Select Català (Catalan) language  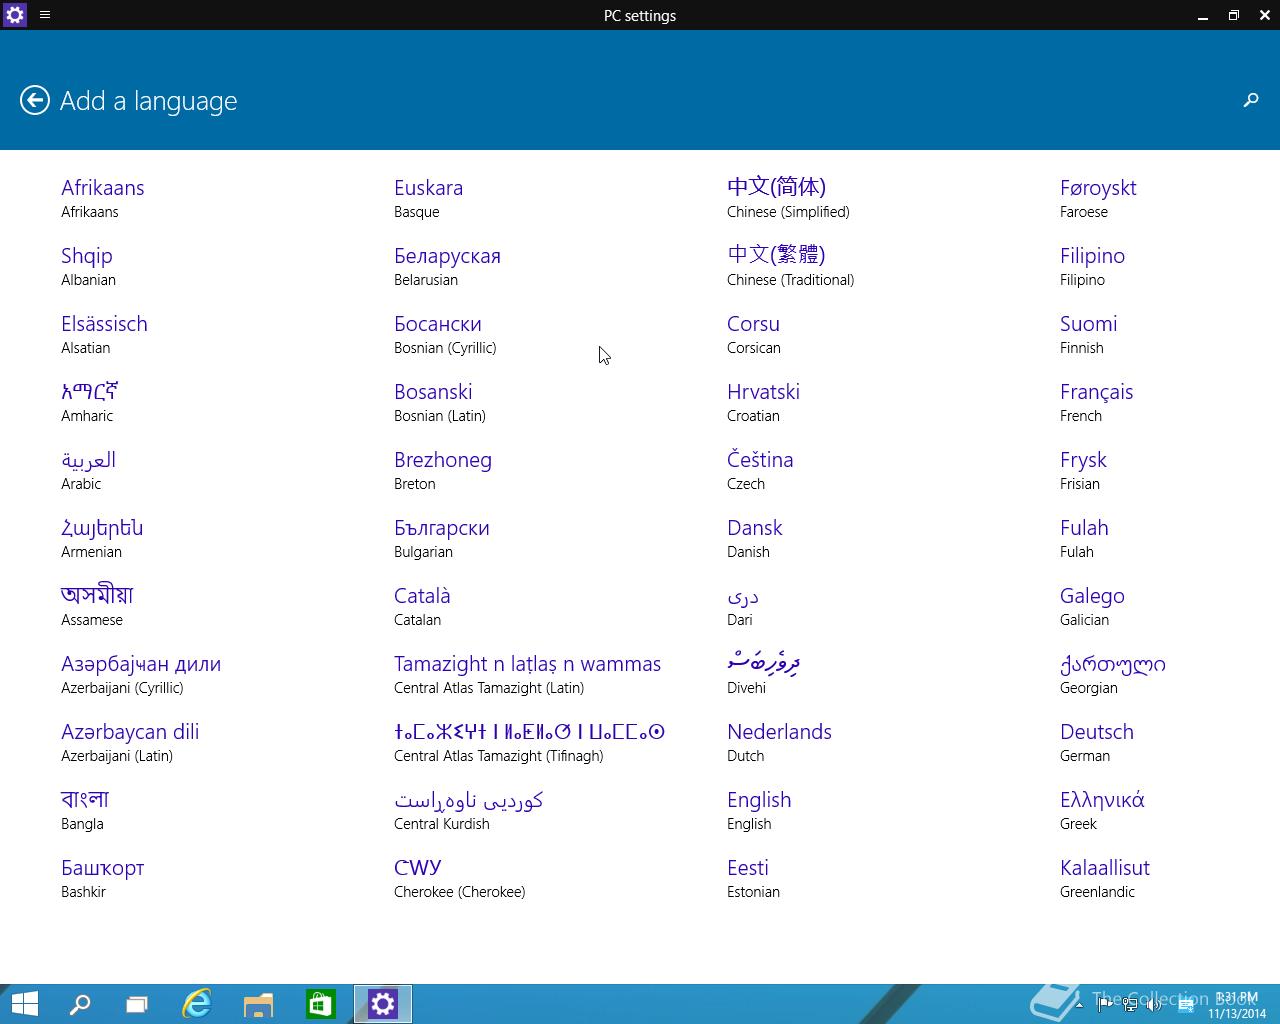click(422, 606)
